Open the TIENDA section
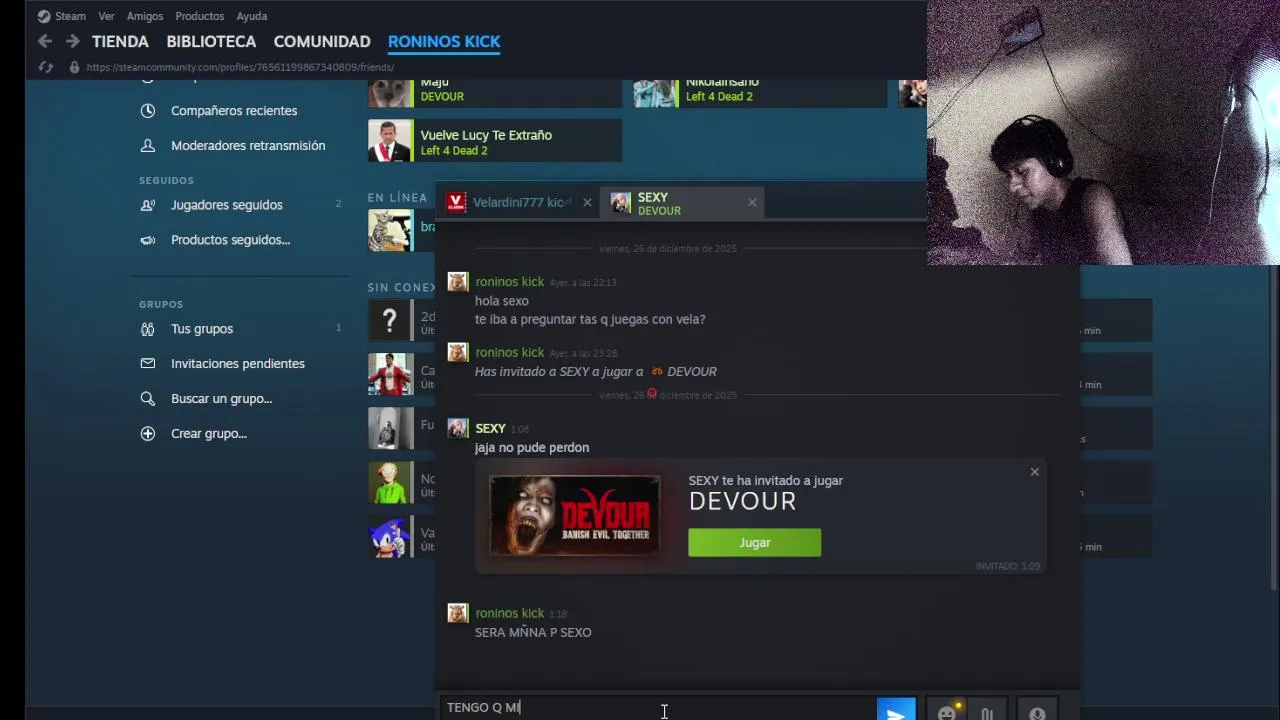Screen dimensions: 1280x720 tap(120, 41)
